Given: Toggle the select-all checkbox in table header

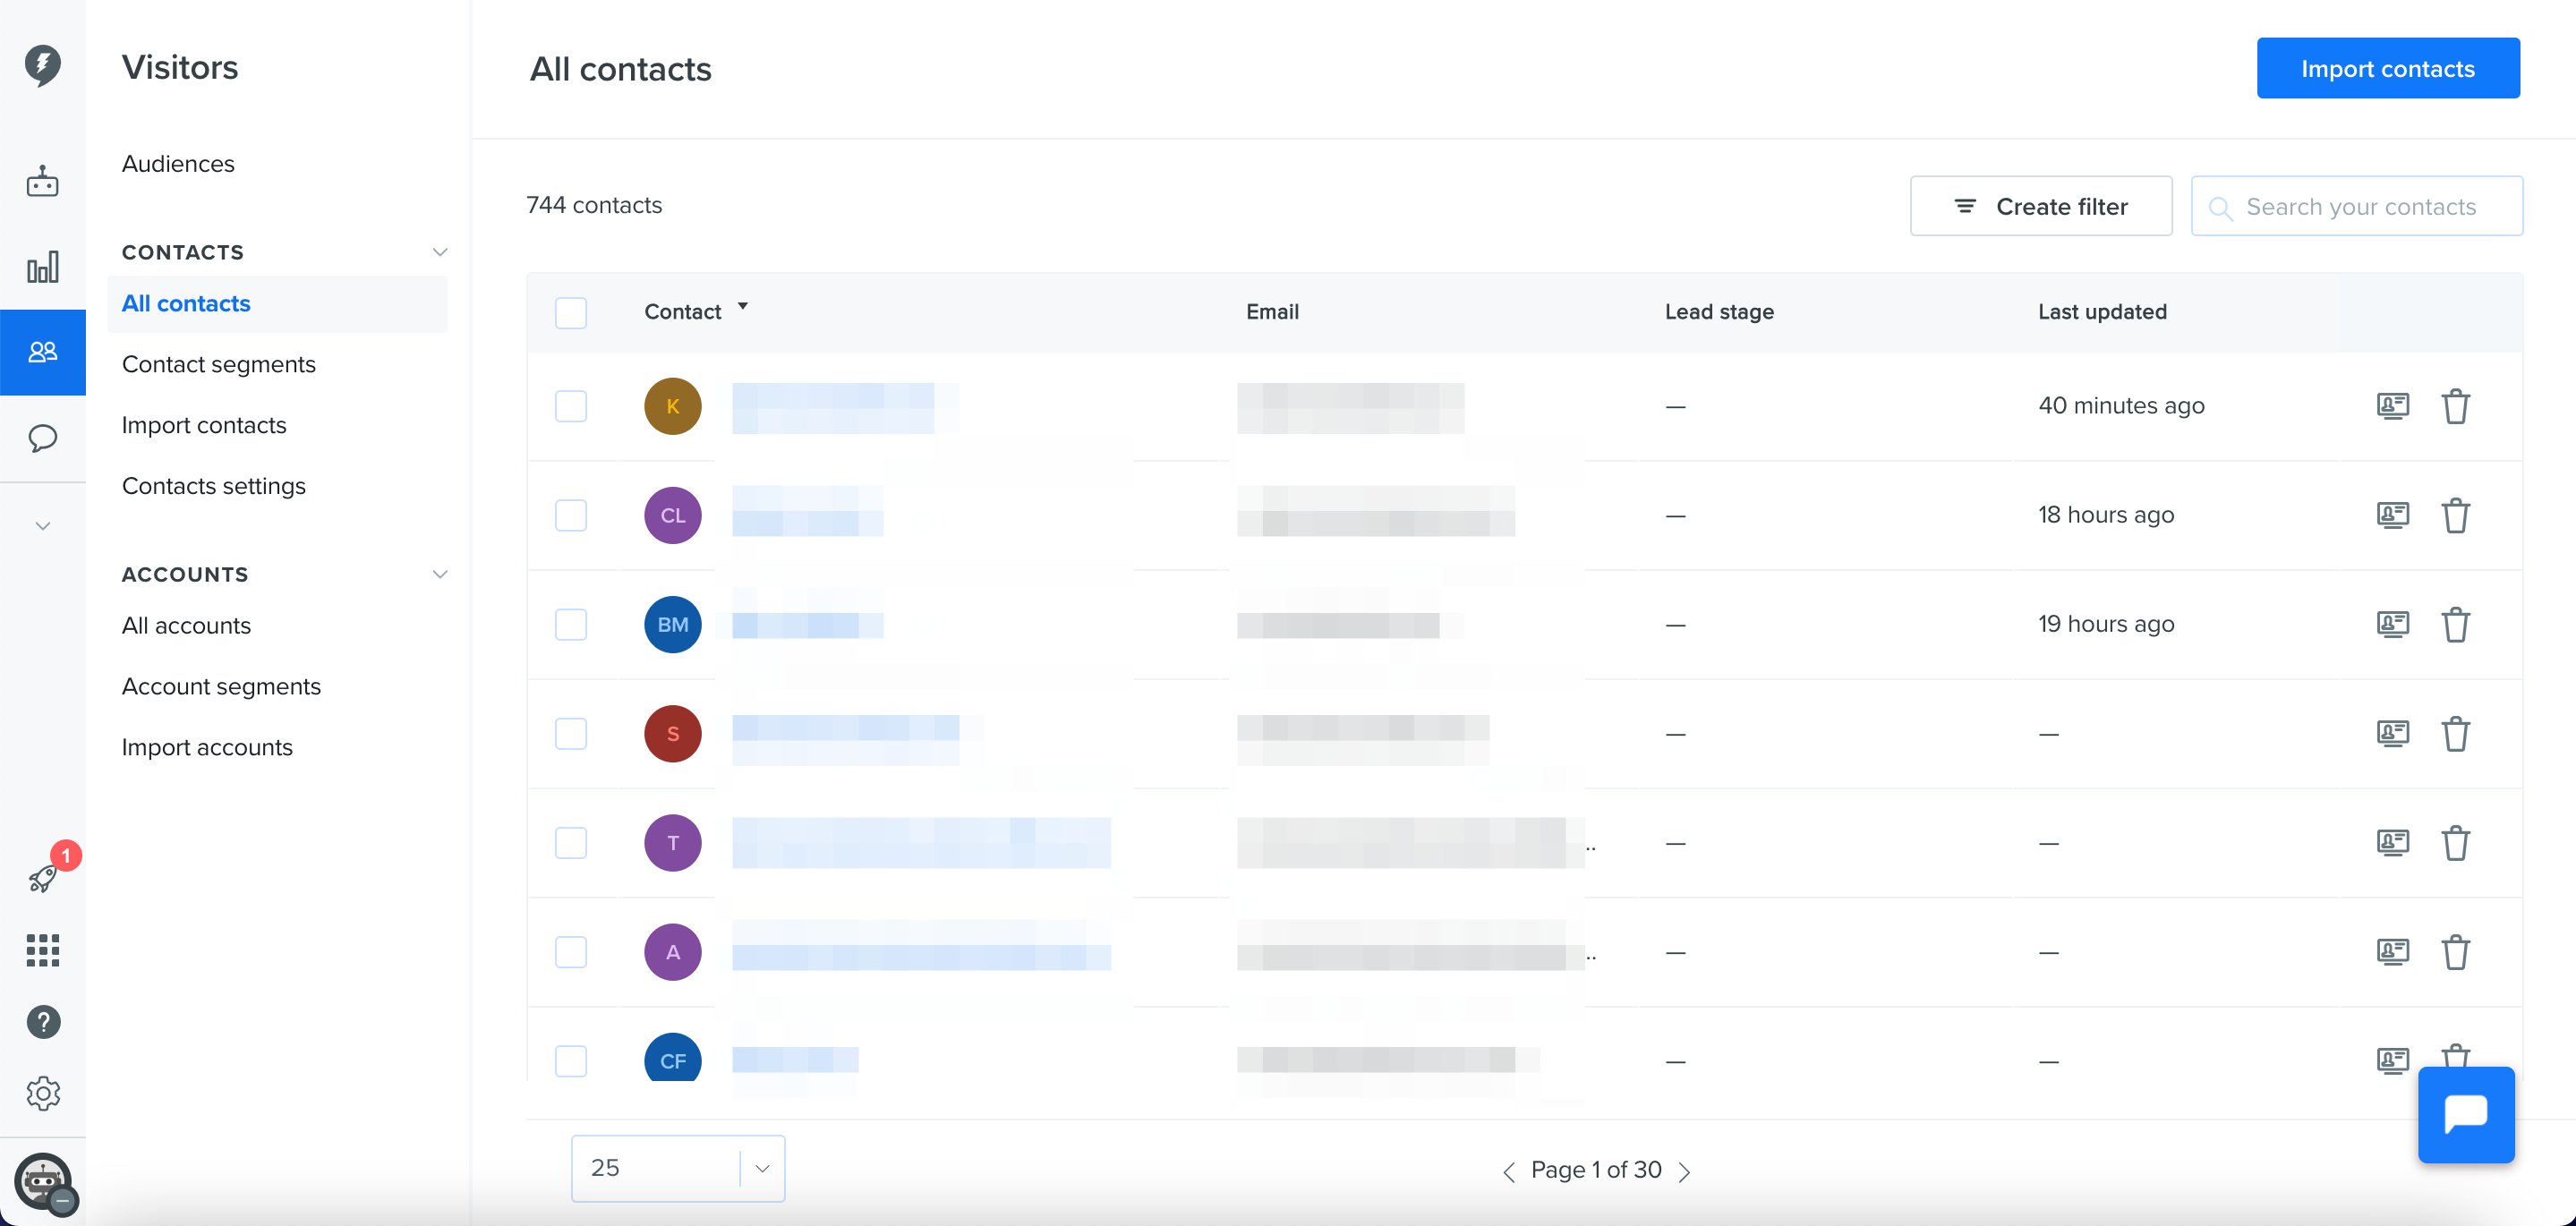Looking at the screenshot, I should coord(571,312).
